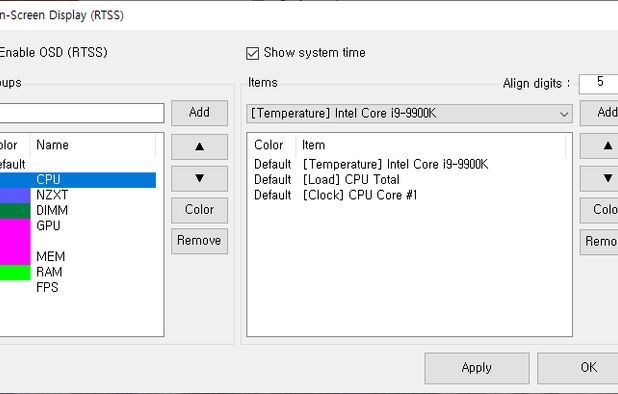Screen dimensions: 618x394
Task: Click the OK button
Action: point(578,368)
